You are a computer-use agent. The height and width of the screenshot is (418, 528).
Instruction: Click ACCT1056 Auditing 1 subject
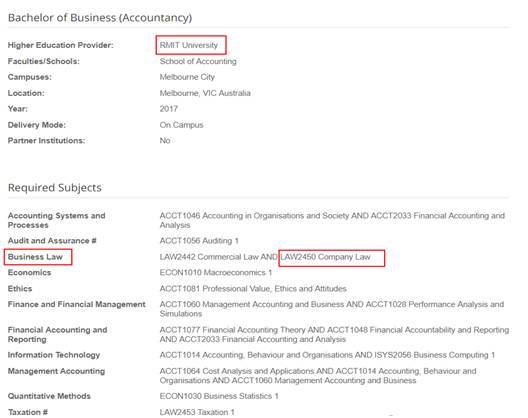[x=199, y=241]
